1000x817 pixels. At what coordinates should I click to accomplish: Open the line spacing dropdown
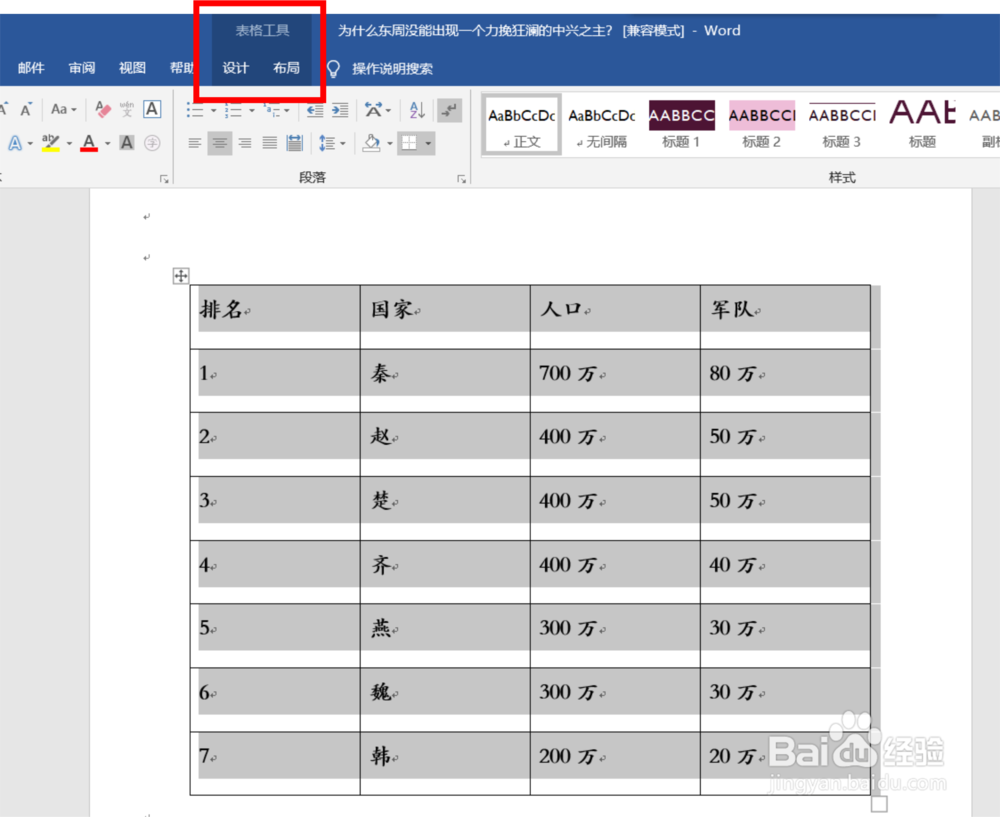(342, 143)
